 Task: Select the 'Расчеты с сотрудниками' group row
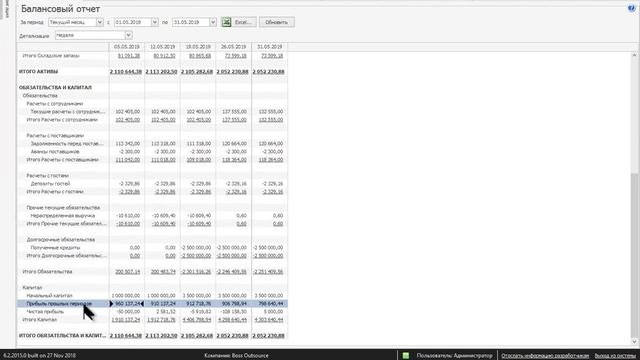(55, 104)
